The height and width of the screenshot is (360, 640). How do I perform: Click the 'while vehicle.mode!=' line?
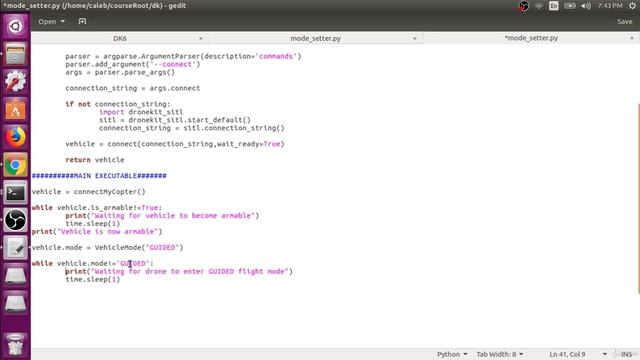click(x=93, y=263)
